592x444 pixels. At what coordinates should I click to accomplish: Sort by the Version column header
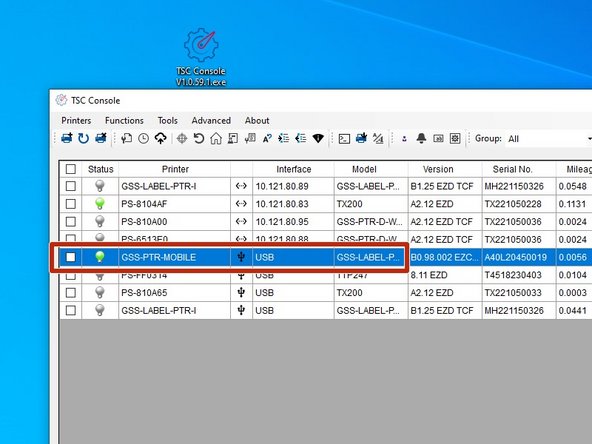[x=438, y=169]
